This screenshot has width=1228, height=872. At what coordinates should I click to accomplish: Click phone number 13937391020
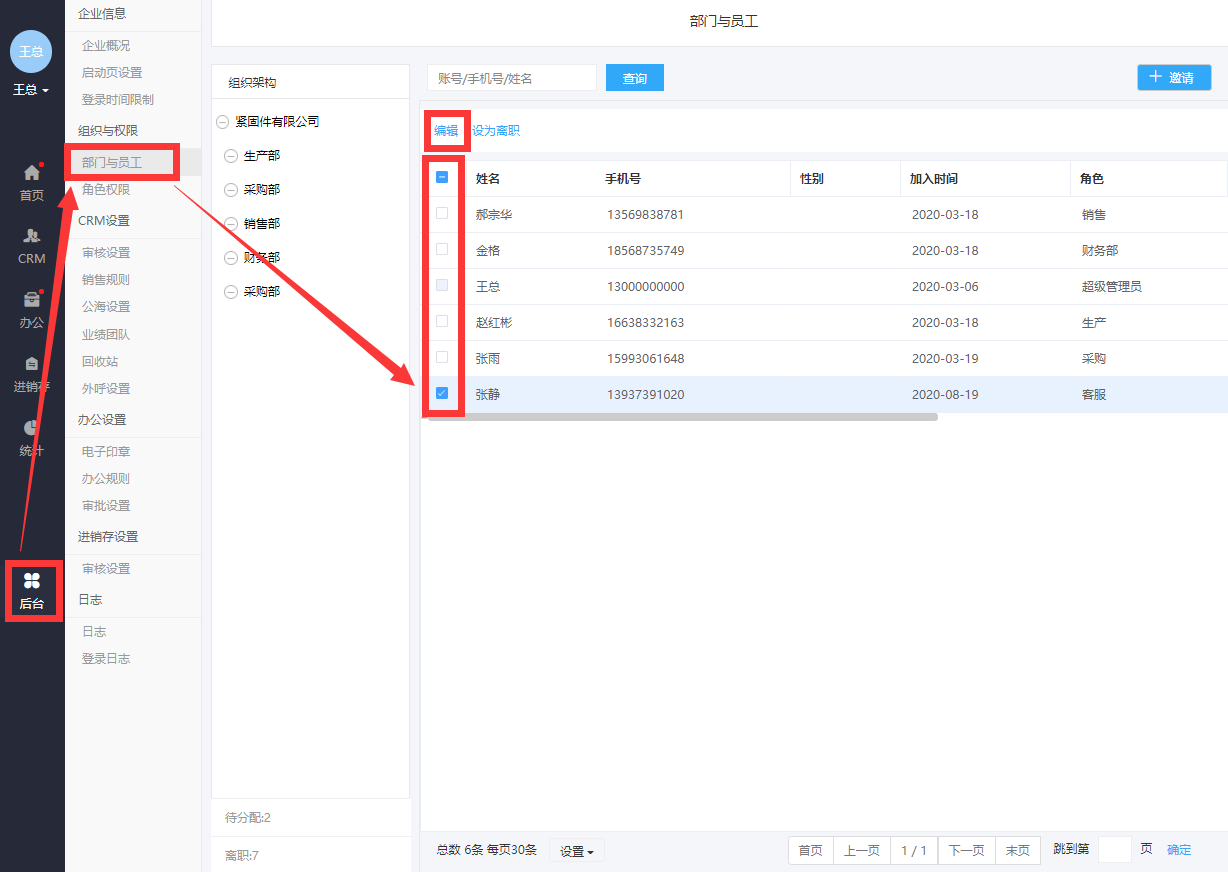tap(646, 395)
